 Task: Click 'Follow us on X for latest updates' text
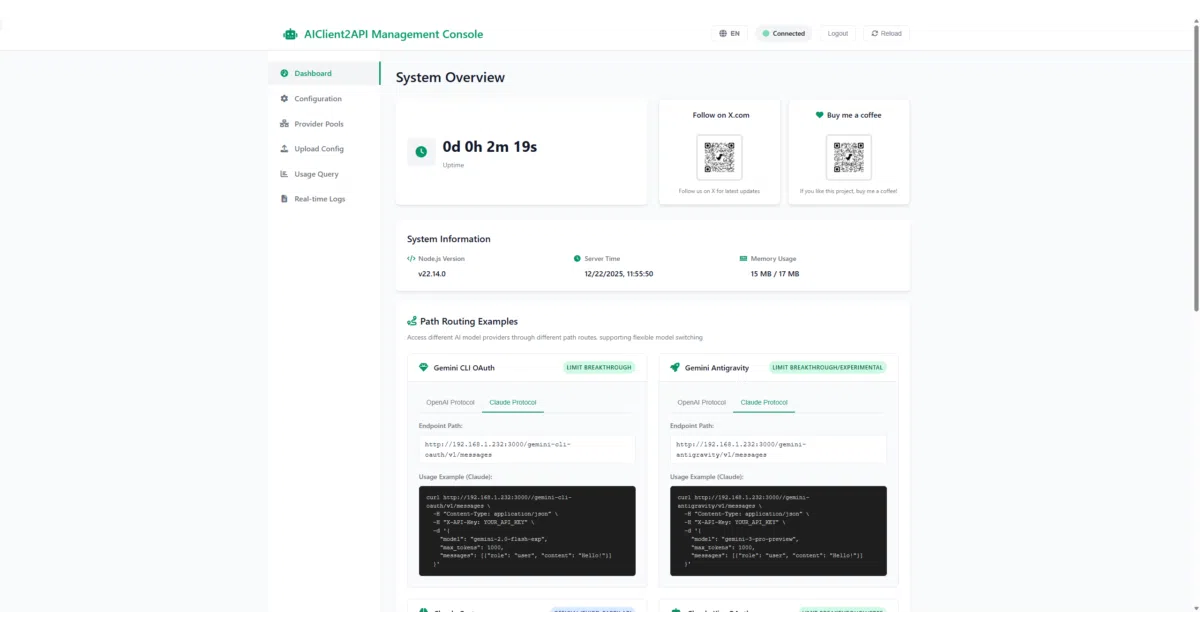(x=720, y=191)
